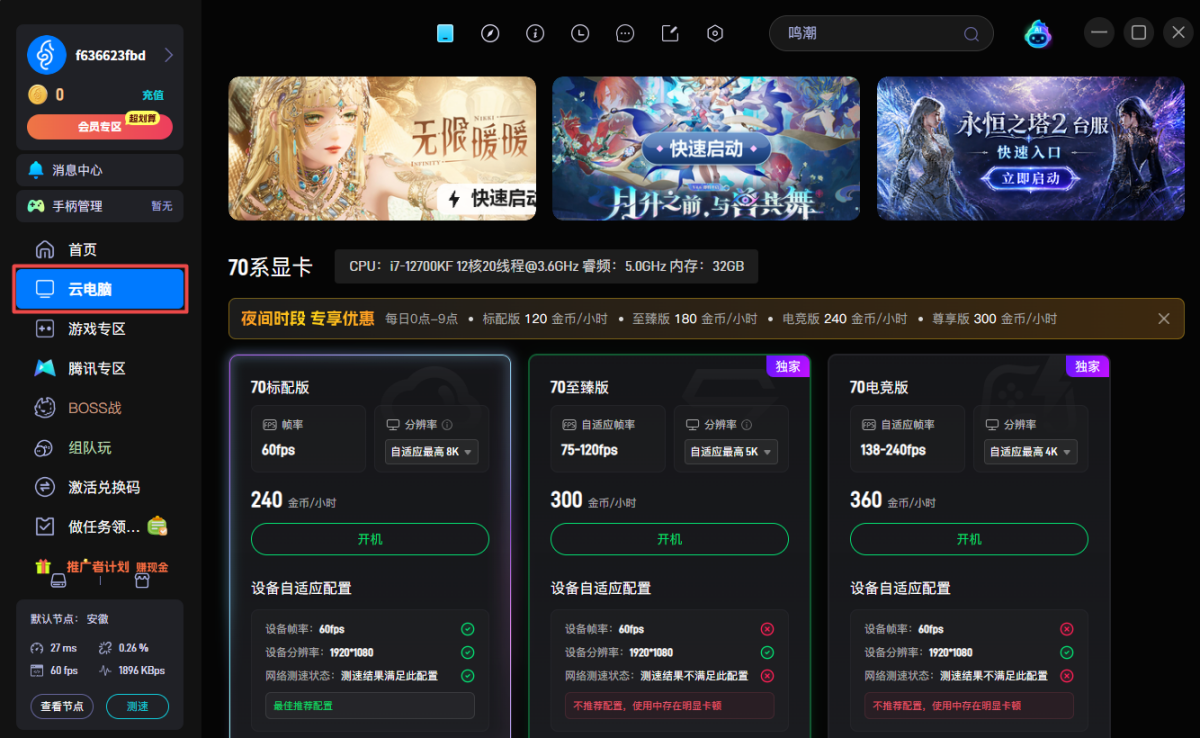Click 查看节点 button
Image resolution: width=1200 pixels, height=738 pixels.
[62, 706]
